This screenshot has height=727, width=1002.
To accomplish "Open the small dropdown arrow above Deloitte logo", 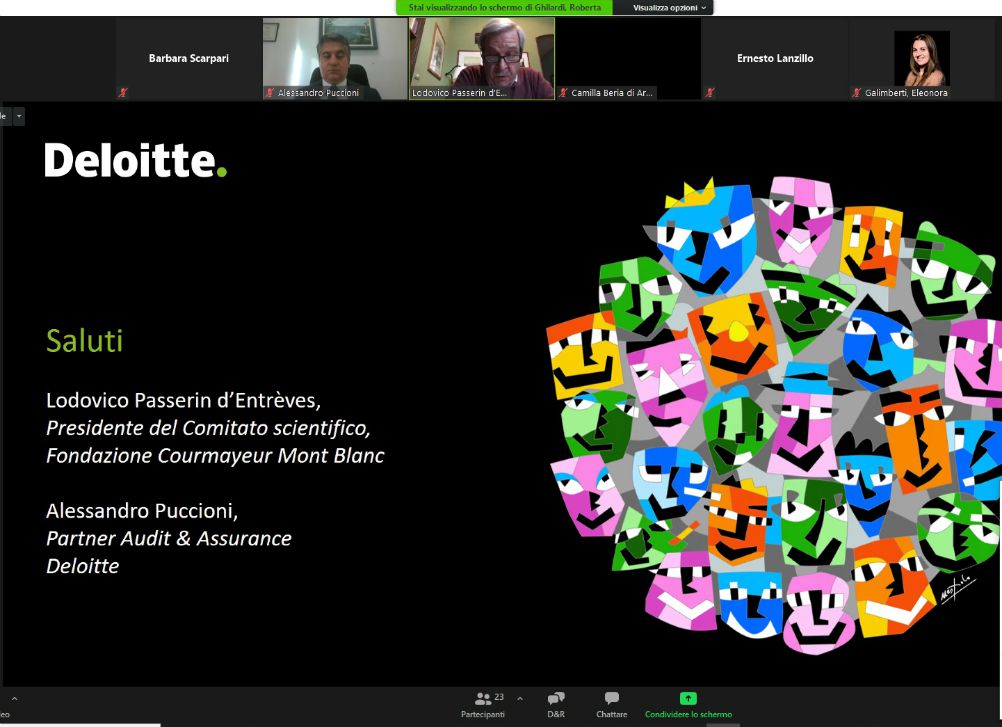I will tap(19, 116).
